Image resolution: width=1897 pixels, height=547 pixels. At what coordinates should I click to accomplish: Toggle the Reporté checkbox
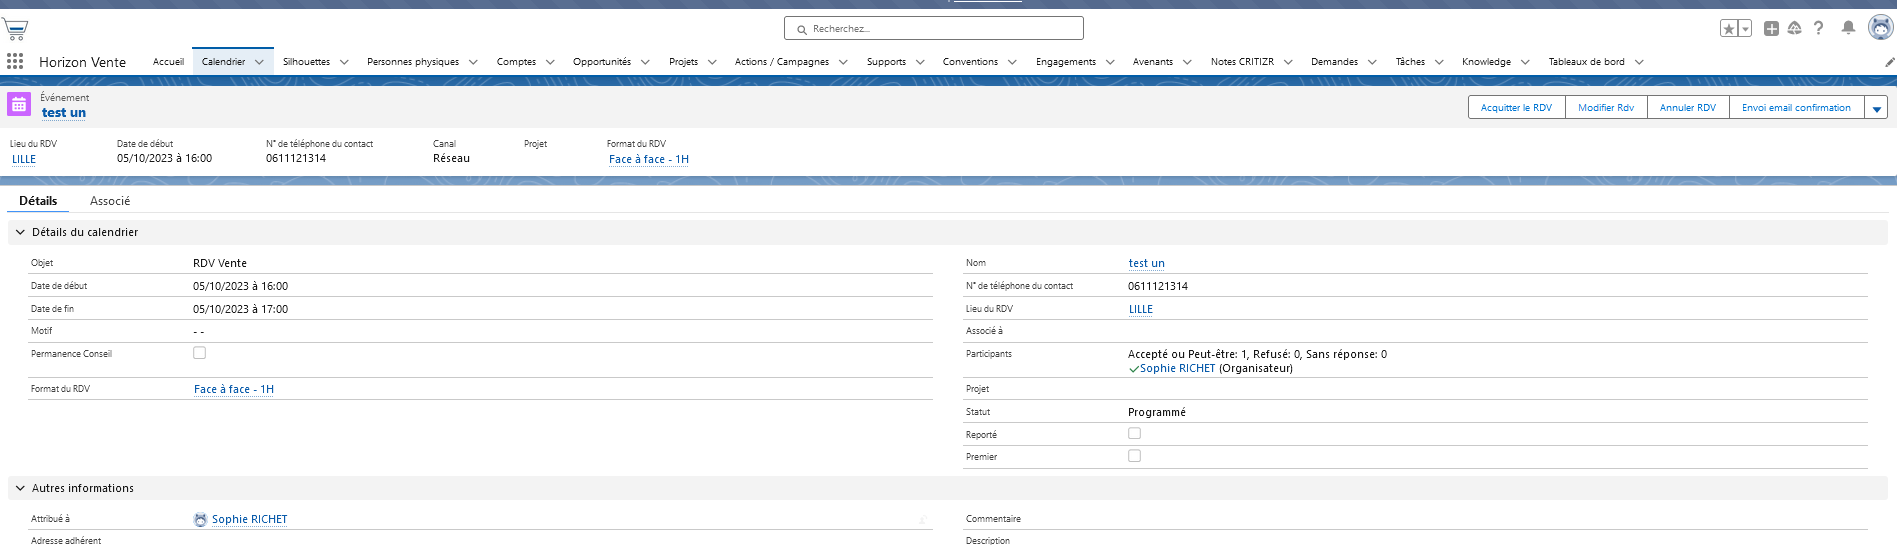pos(1134,434)
